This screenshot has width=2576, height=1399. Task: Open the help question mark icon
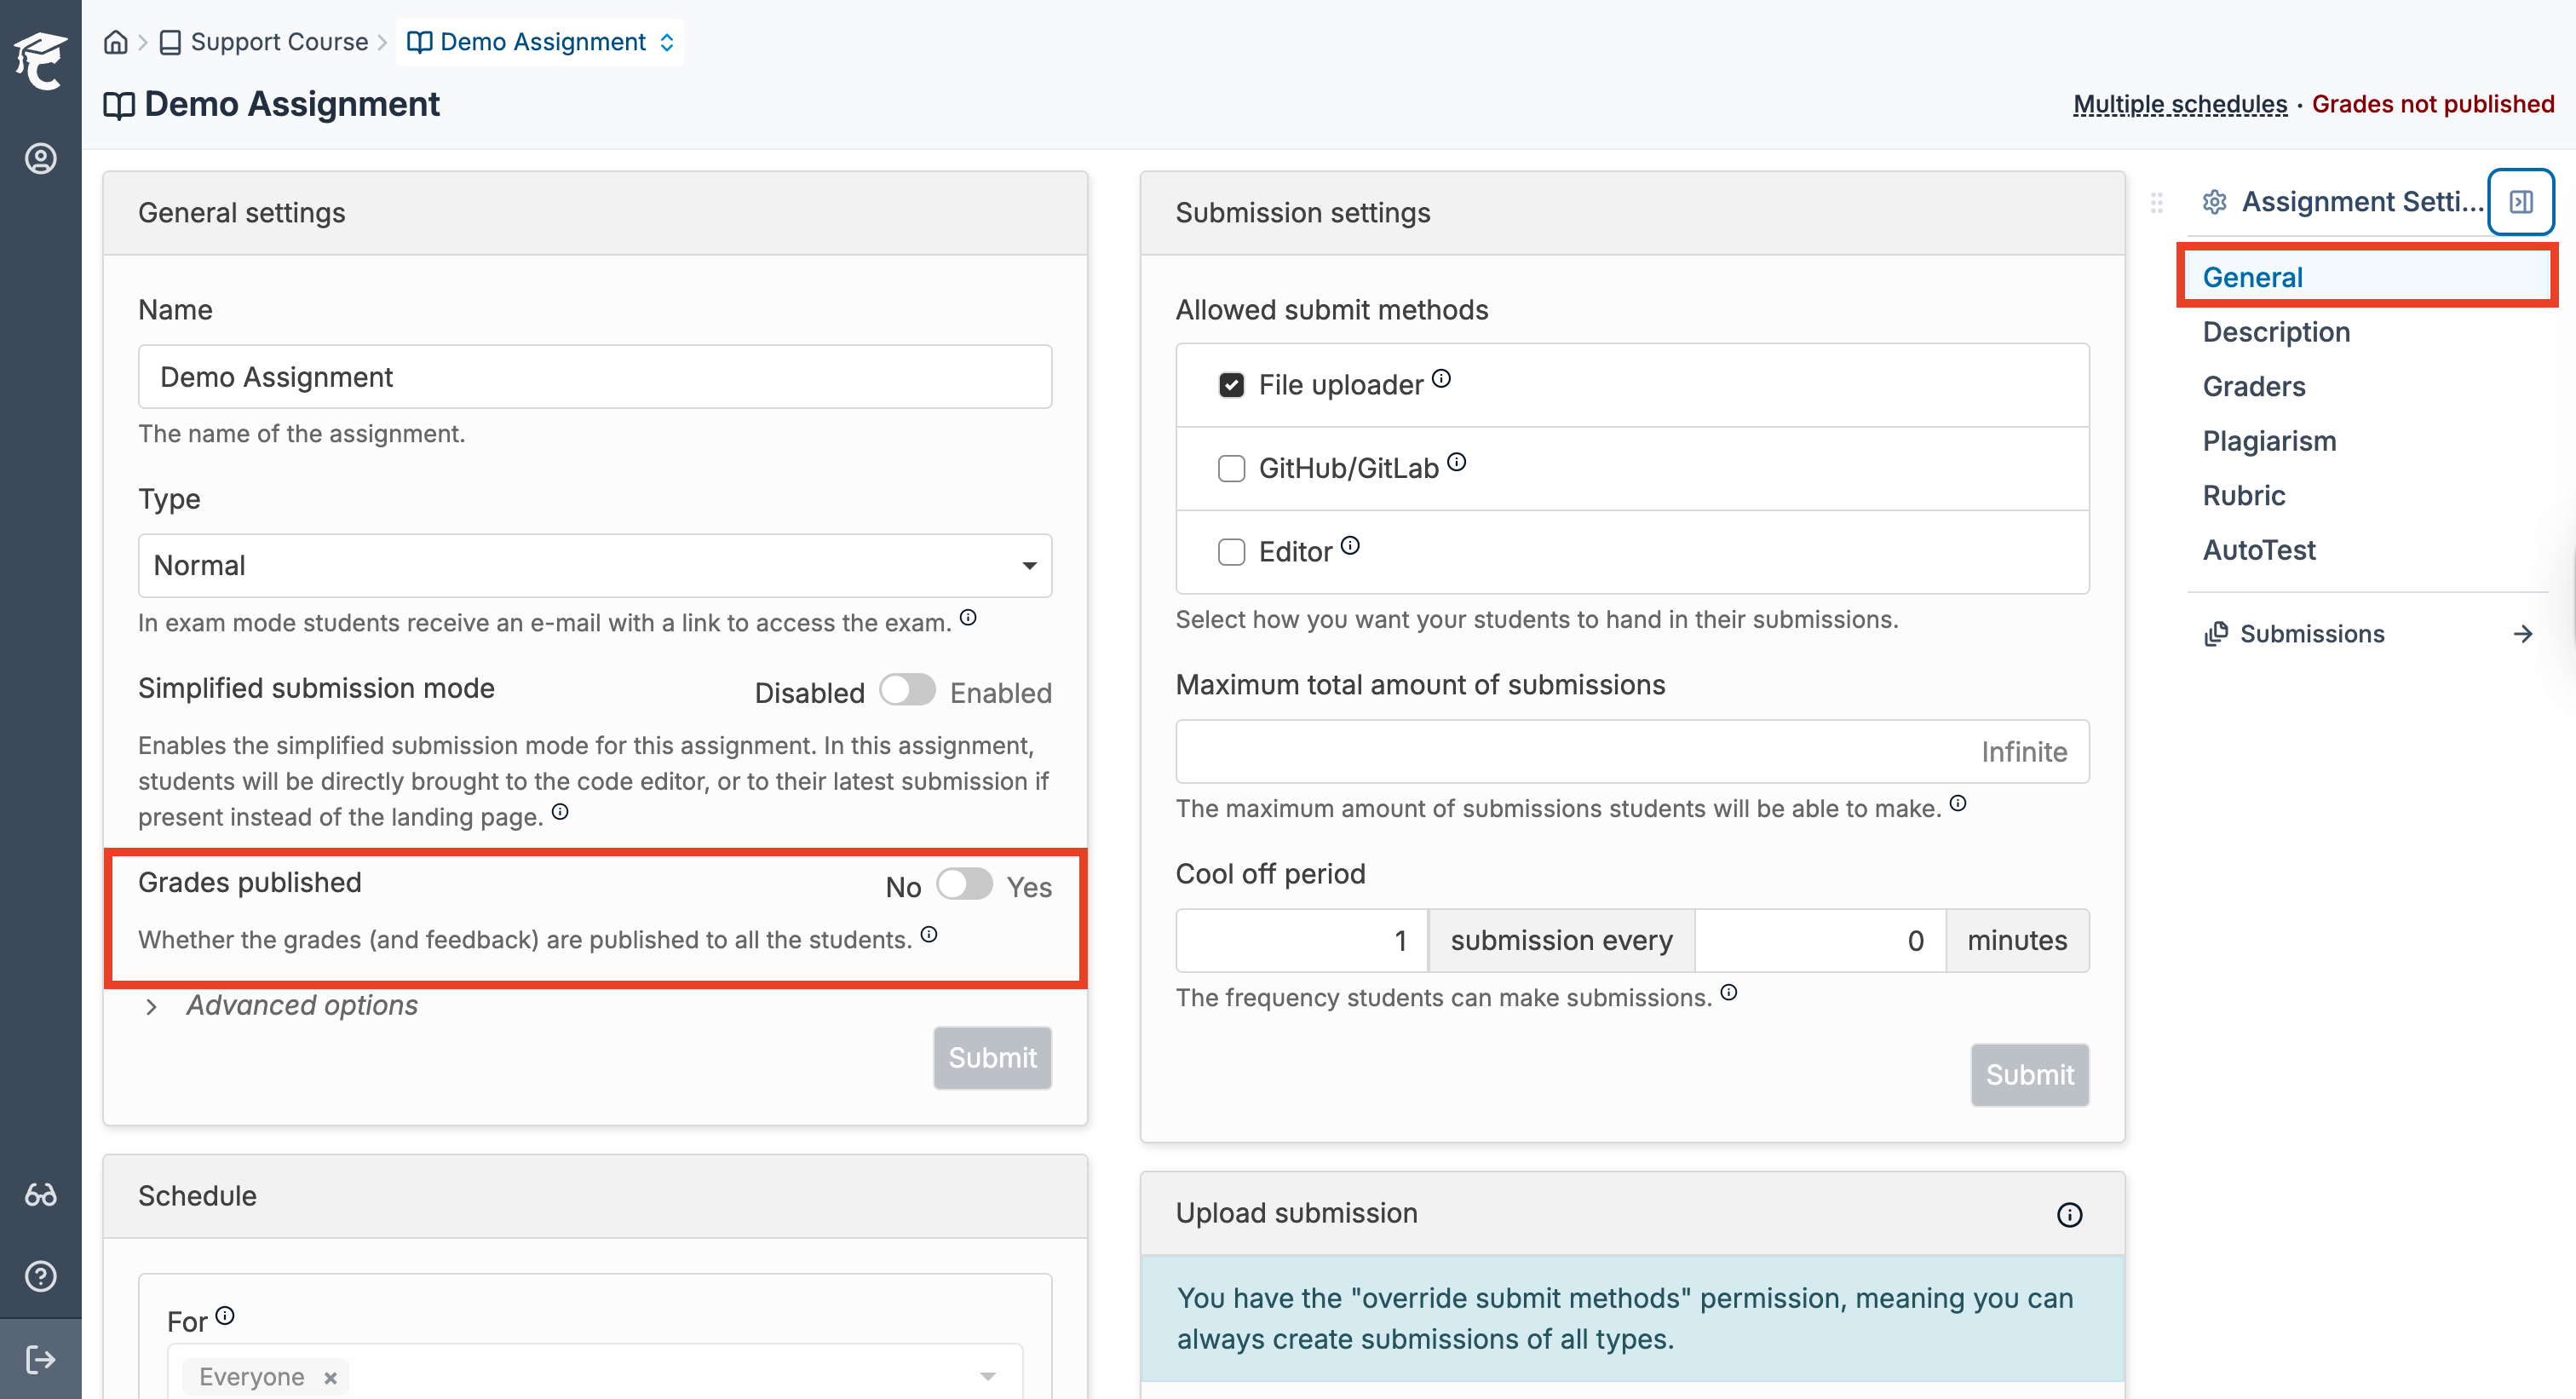[x=40, y=1276]
